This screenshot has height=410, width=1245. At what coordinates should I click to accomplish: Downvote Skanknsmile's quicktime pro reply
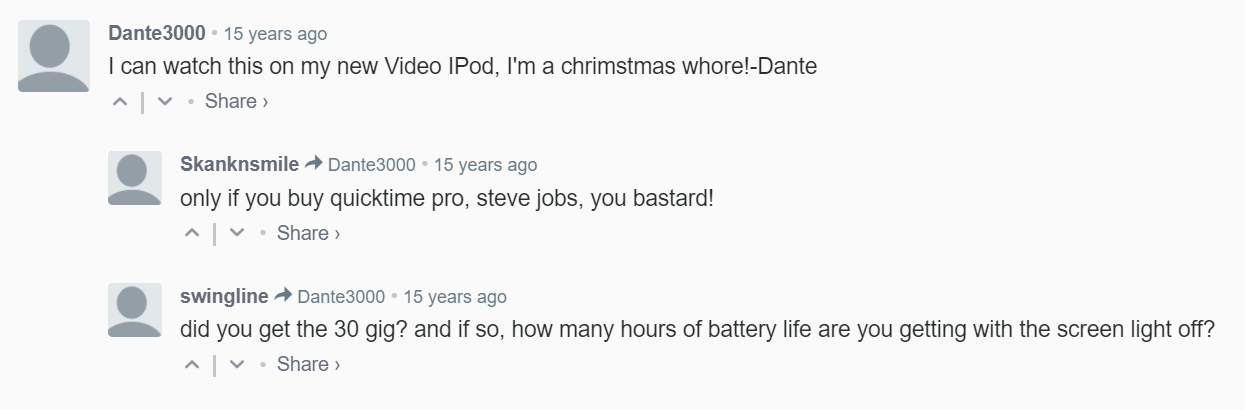[237, 233]
